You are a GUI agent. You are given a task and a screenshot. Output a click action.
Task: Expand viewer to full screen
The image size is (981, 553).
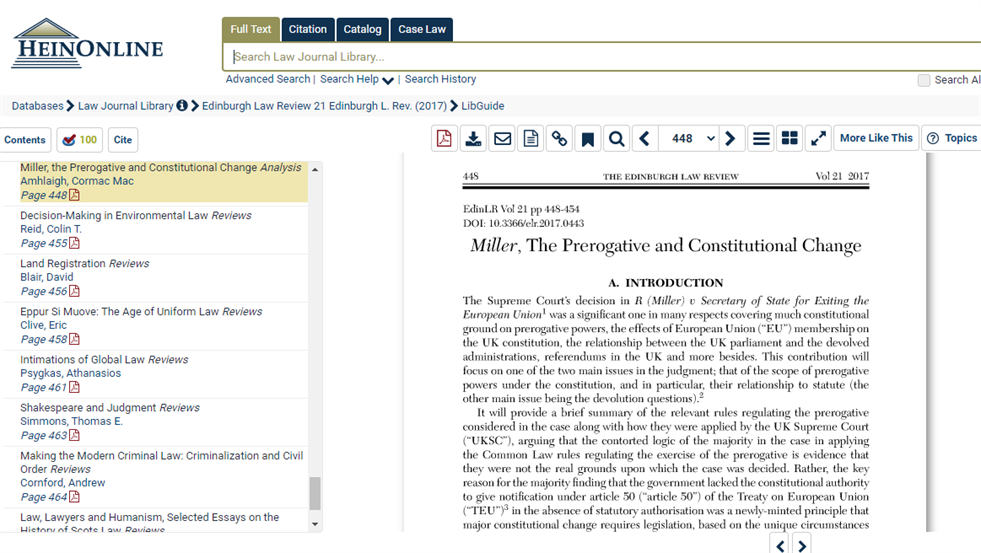tap(818, 138)
